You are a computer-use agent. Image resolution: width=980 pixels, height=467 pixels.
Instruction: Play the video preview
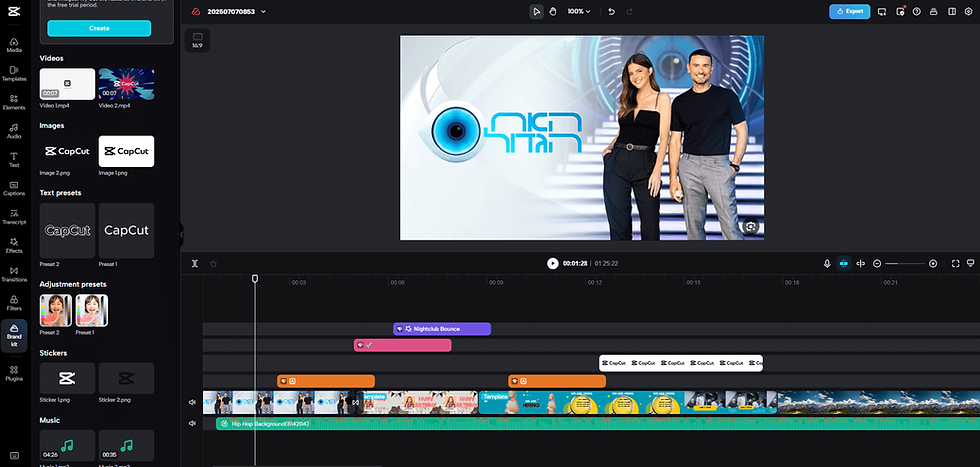(x=552, y=263)
